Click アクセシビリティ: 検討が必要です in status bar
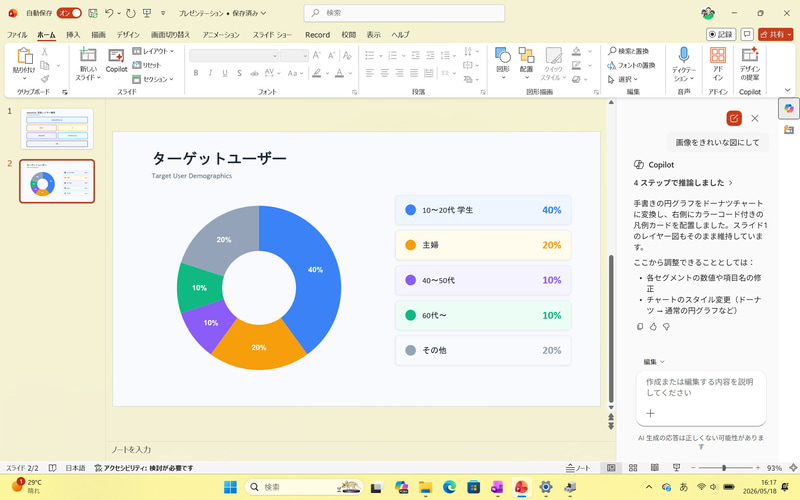This screenshot has width=800, height=500. click(x=144, y=467)
